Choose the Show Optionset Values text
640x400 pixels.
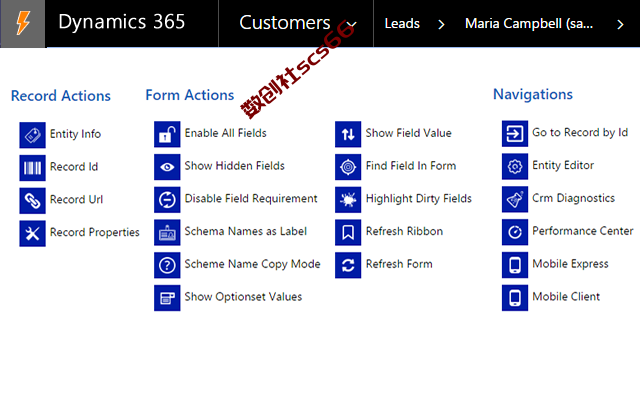(x=243, y=297)
